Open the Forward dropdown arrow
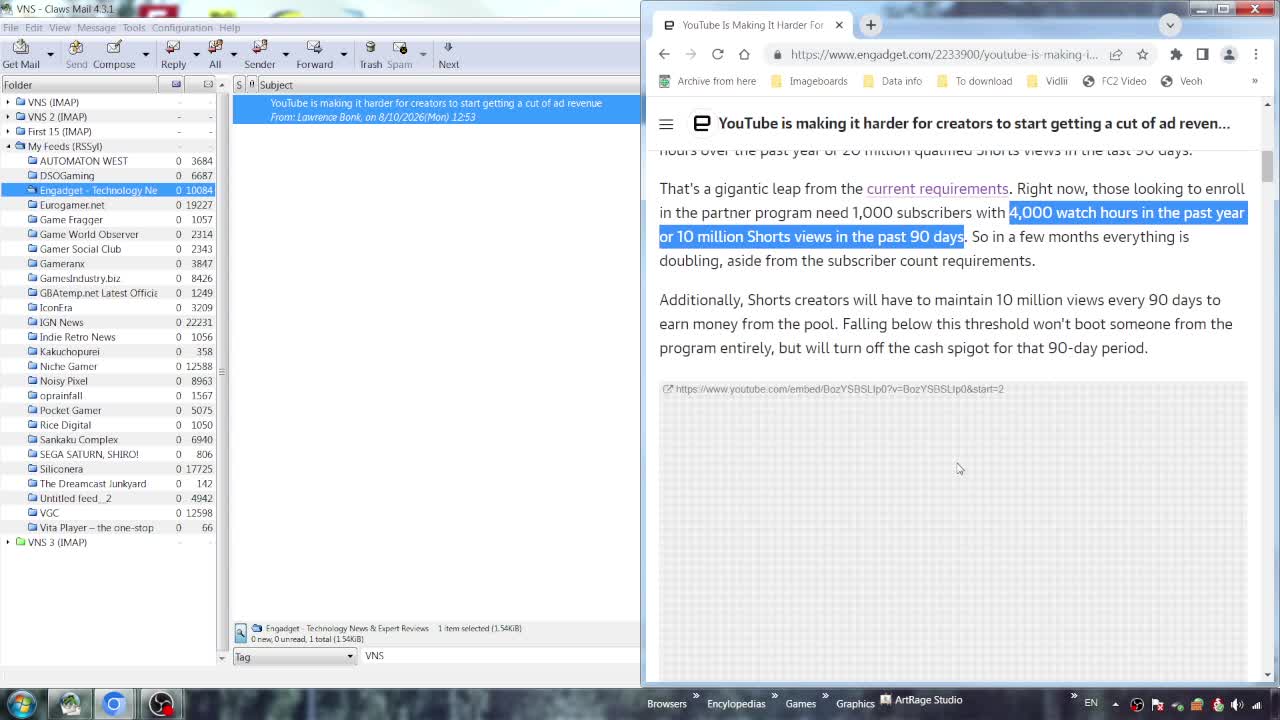The height and width of the screenshot is (720, 1280). pos(343,54)
